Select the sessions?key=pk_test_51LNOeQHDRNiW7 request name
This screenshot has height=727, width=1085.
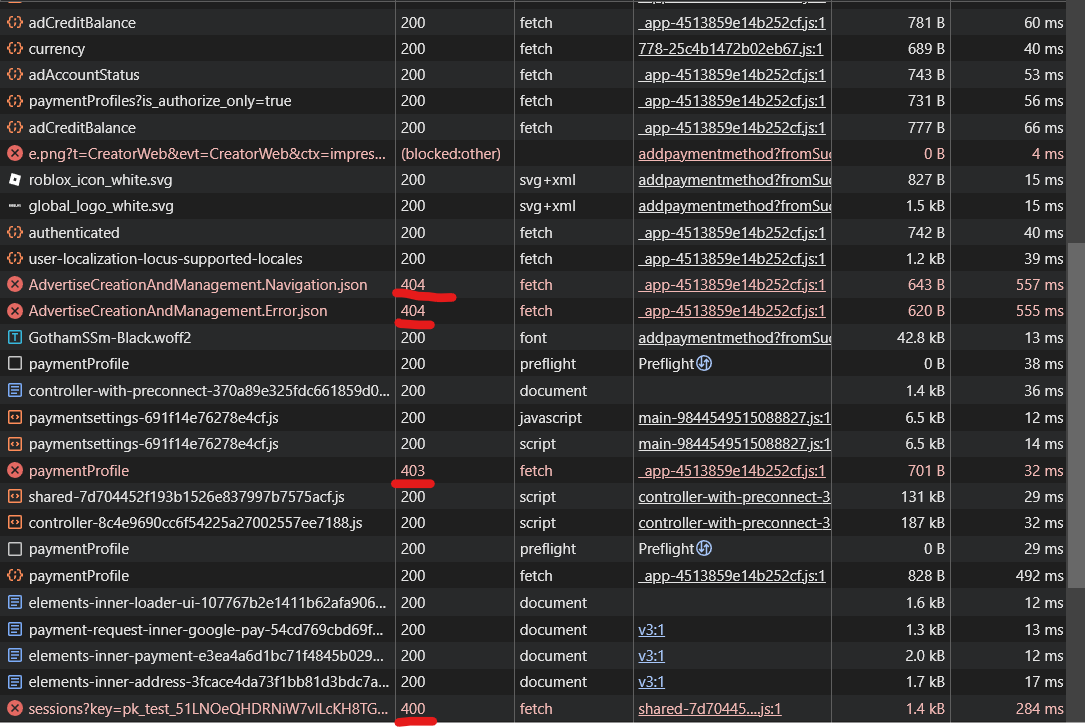point(208,709)
